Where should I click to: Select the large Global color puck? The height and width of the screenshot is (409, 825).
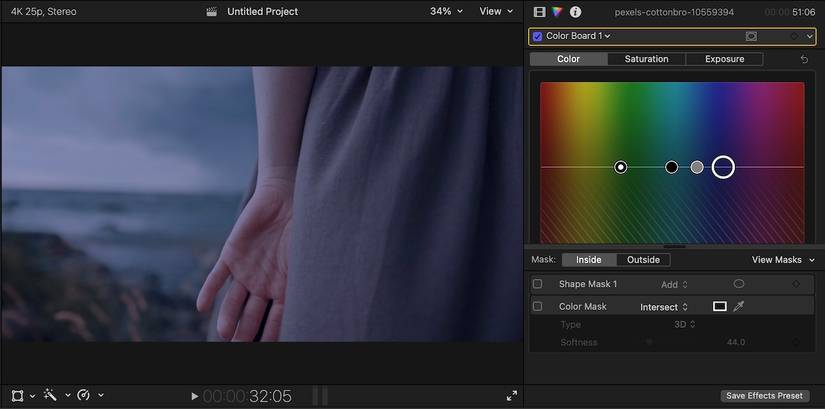(723, 167)
